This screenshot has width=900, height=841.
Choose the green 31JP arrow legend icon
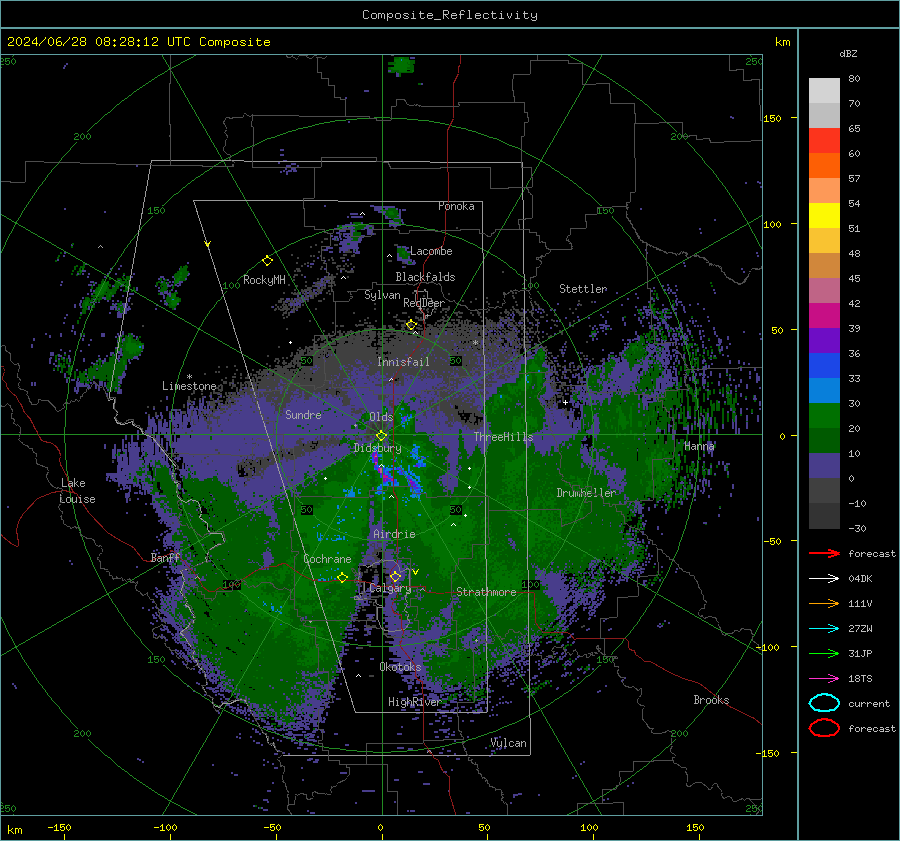coord(824,653)
